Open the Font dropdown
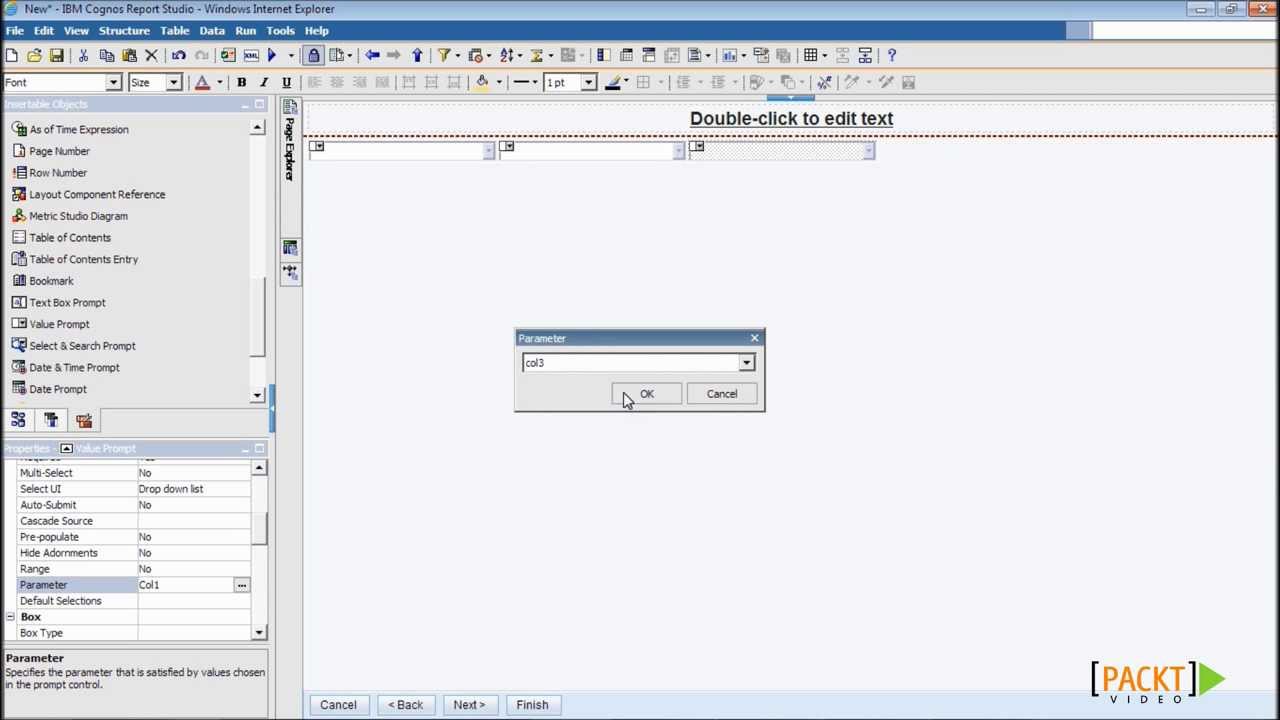 tap(114, 83)
